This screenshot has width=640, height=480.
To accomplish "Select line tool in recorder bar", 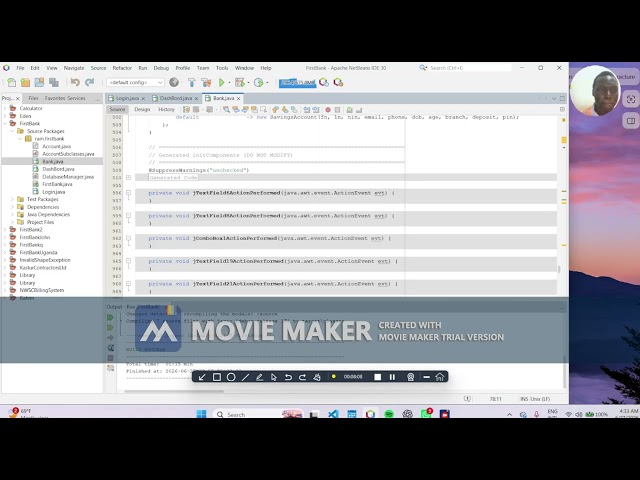I will [245, 377].
